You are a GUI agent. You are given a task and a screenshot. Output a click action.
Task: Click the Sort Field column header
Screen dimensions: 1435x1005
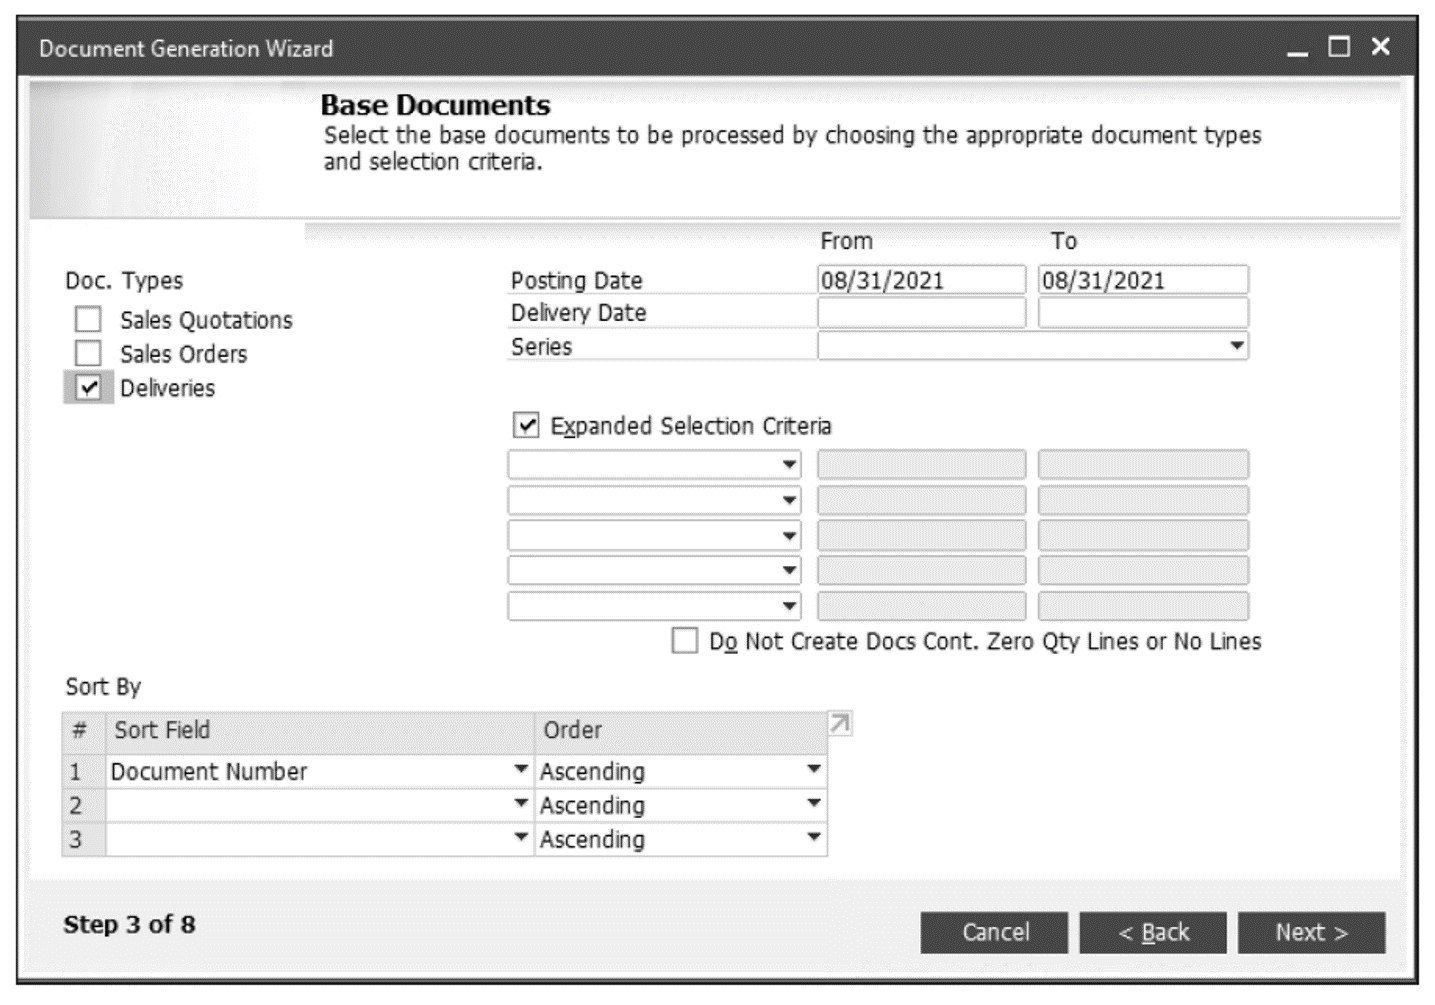162,731
